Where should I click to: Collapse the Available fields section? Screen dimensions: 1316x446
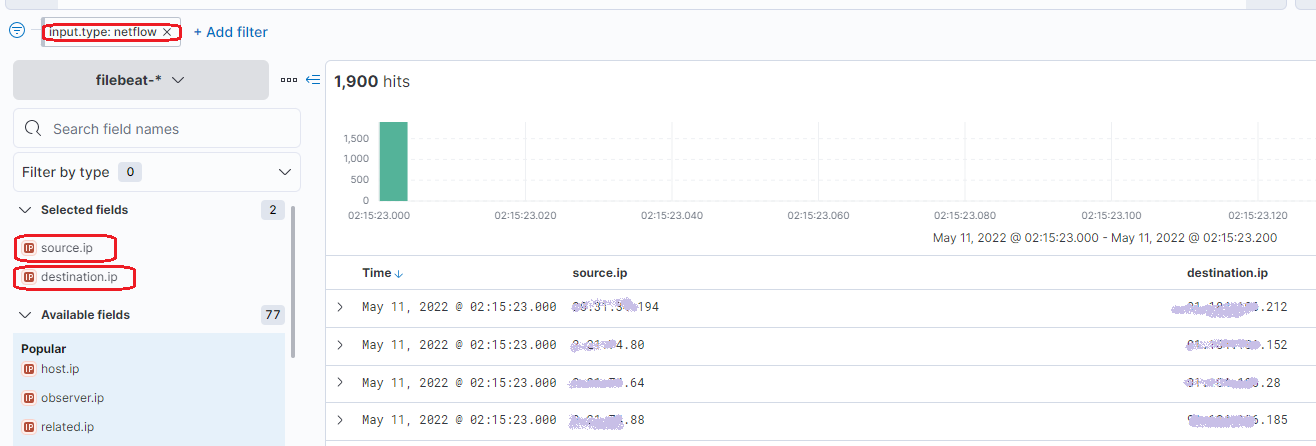click(26, 315)
